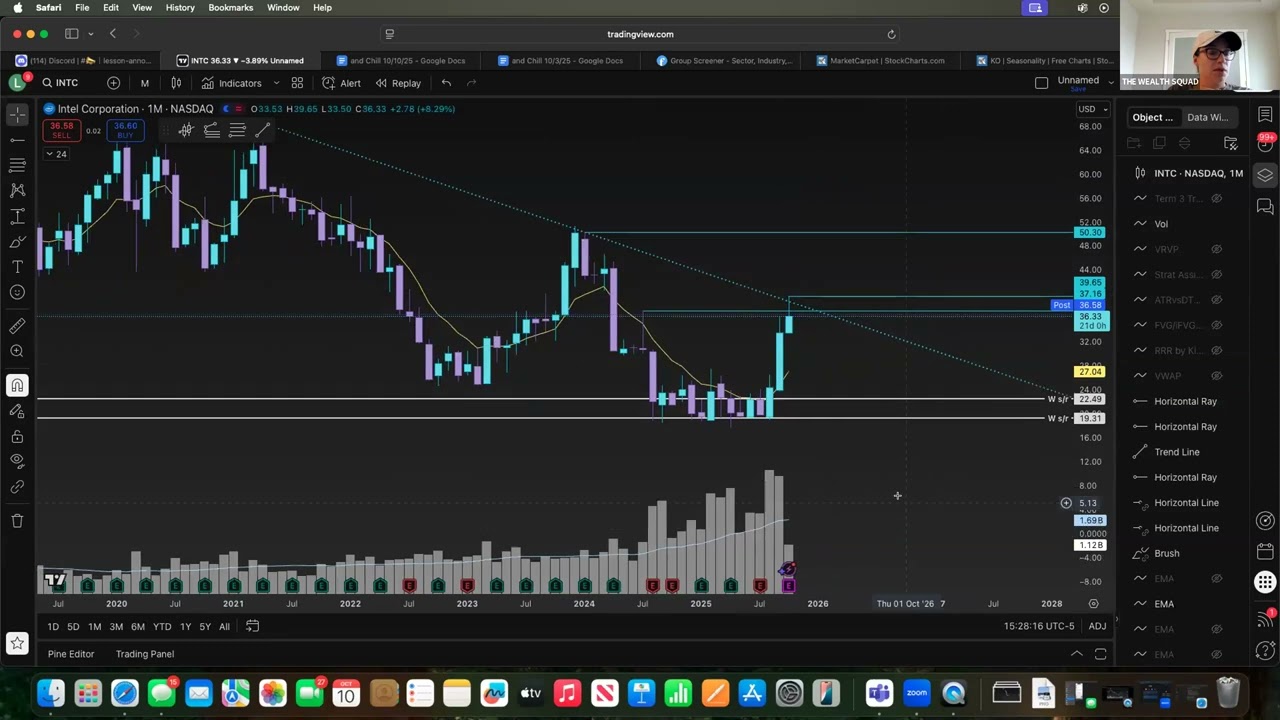Screen dimensions: 1280x720
Task: Switch to the Data Window tab
Action: [1207, 117]
